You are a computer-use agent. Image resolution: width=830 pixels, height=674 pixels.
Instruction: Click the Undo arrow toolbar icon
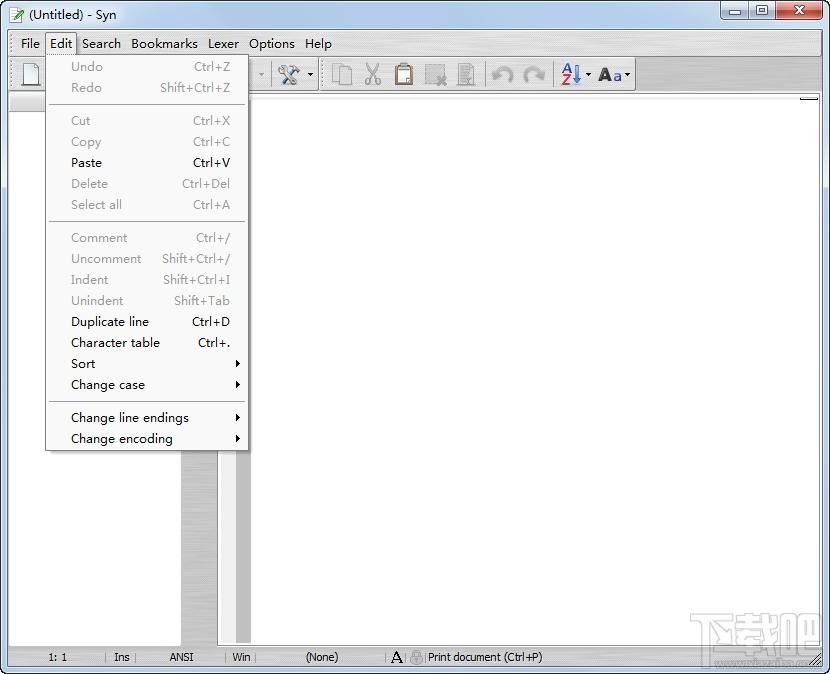coord(502,75)
